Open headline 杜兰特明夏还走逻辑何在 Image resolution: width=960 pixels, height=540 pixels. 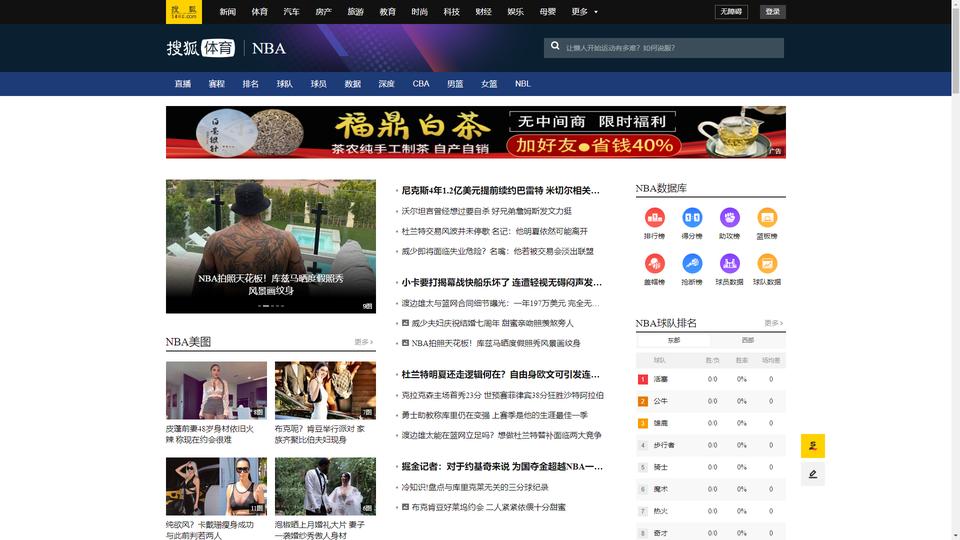(x=500, y=374)
